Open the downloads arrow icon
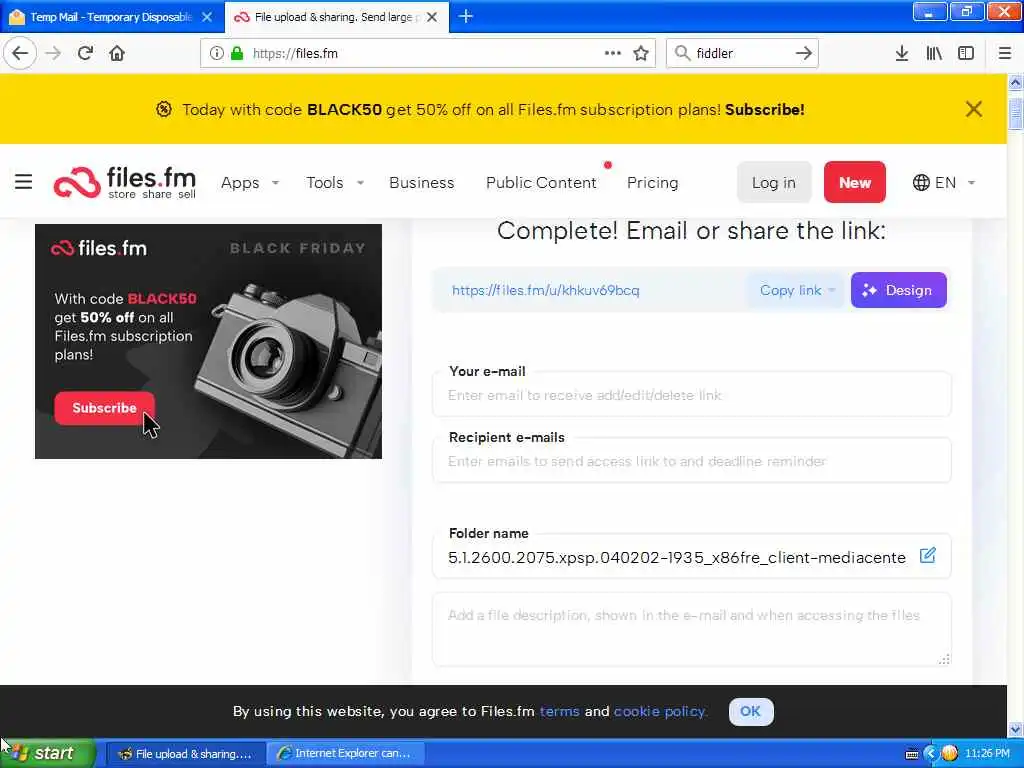Image resolution: width=1024 pixels, height=768 pixels. (901, 54)
